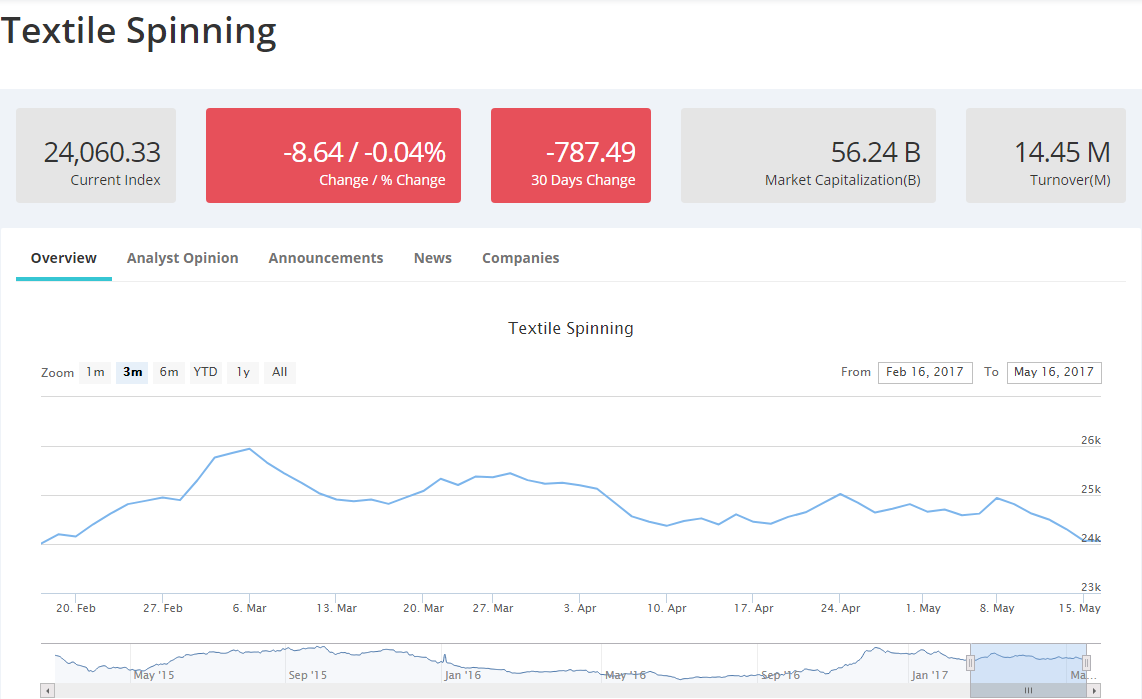Select the YTD zoom range

(x=205, y=372)
